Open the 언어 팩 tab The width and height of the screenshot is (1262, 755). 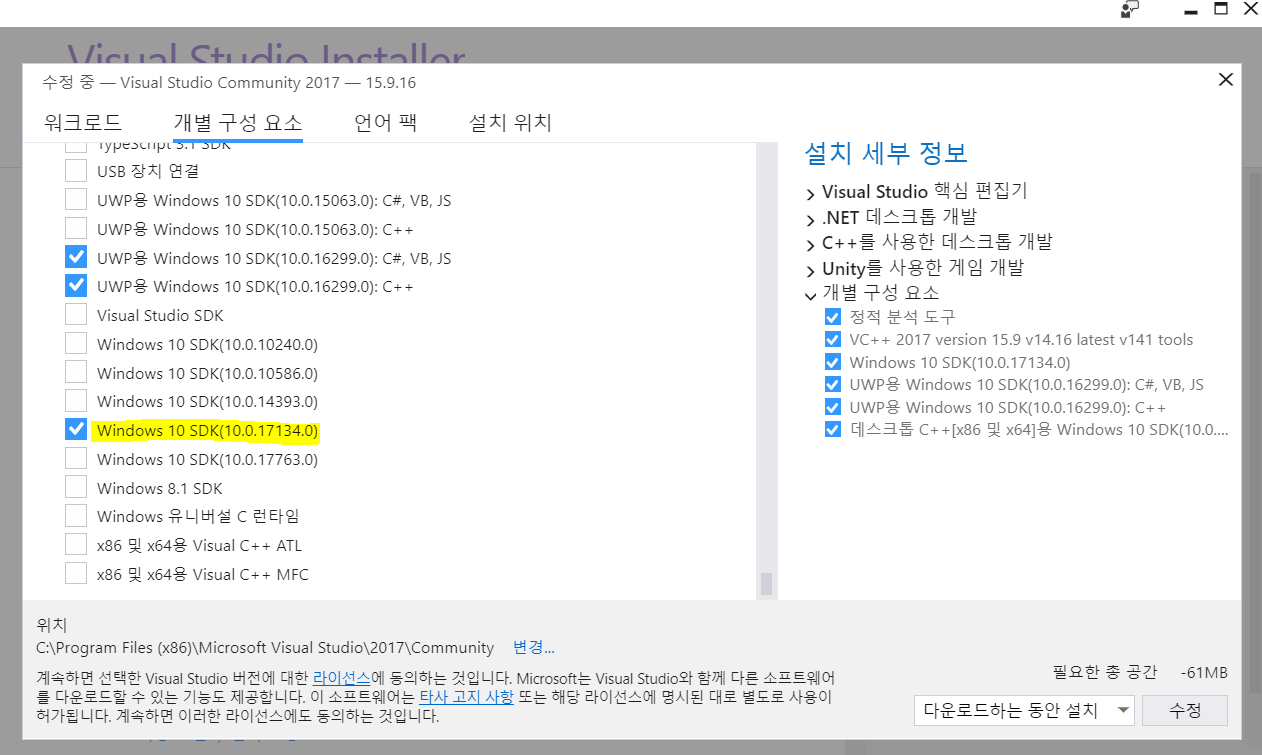386,123
